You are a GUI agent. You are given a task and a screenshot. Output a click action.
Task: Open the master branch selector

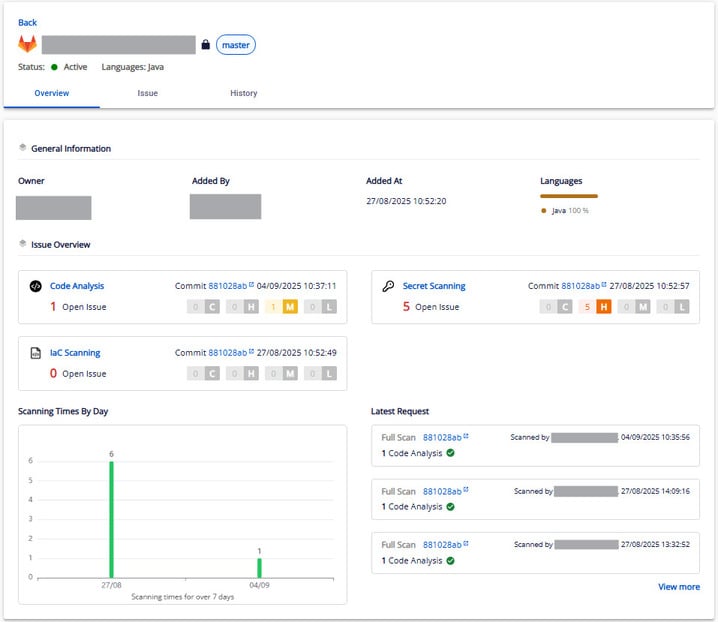pyautogui.click(x=236, y=45)
